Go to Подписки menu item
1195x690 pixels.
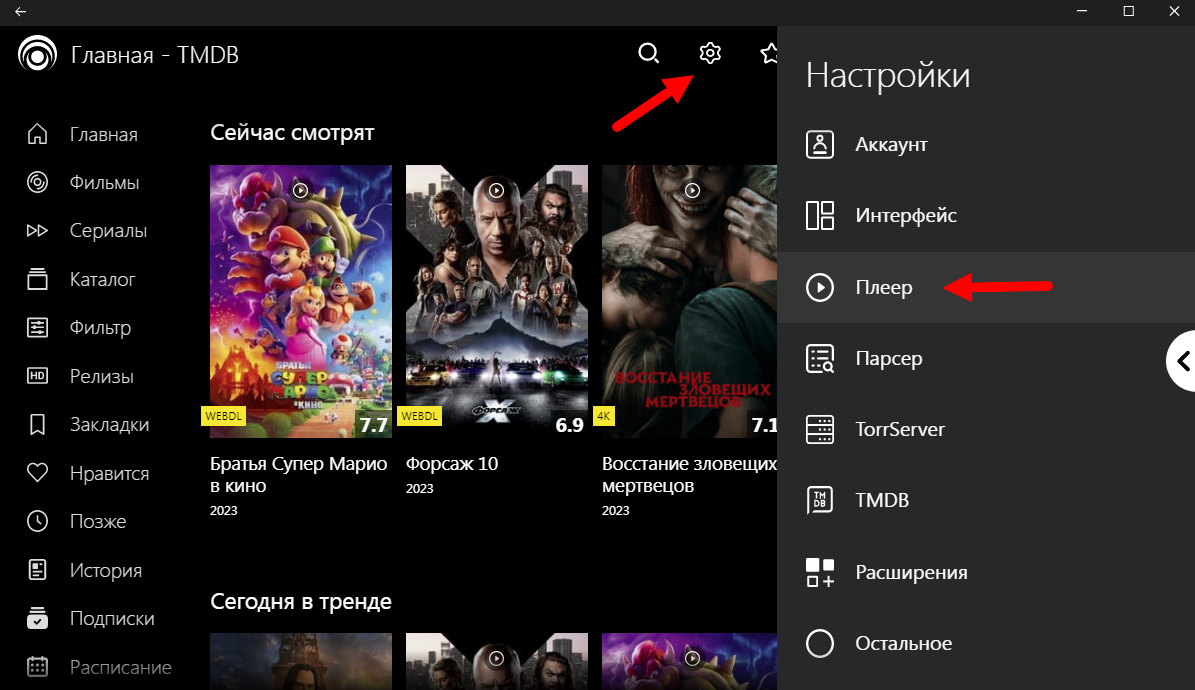(111, 618)
